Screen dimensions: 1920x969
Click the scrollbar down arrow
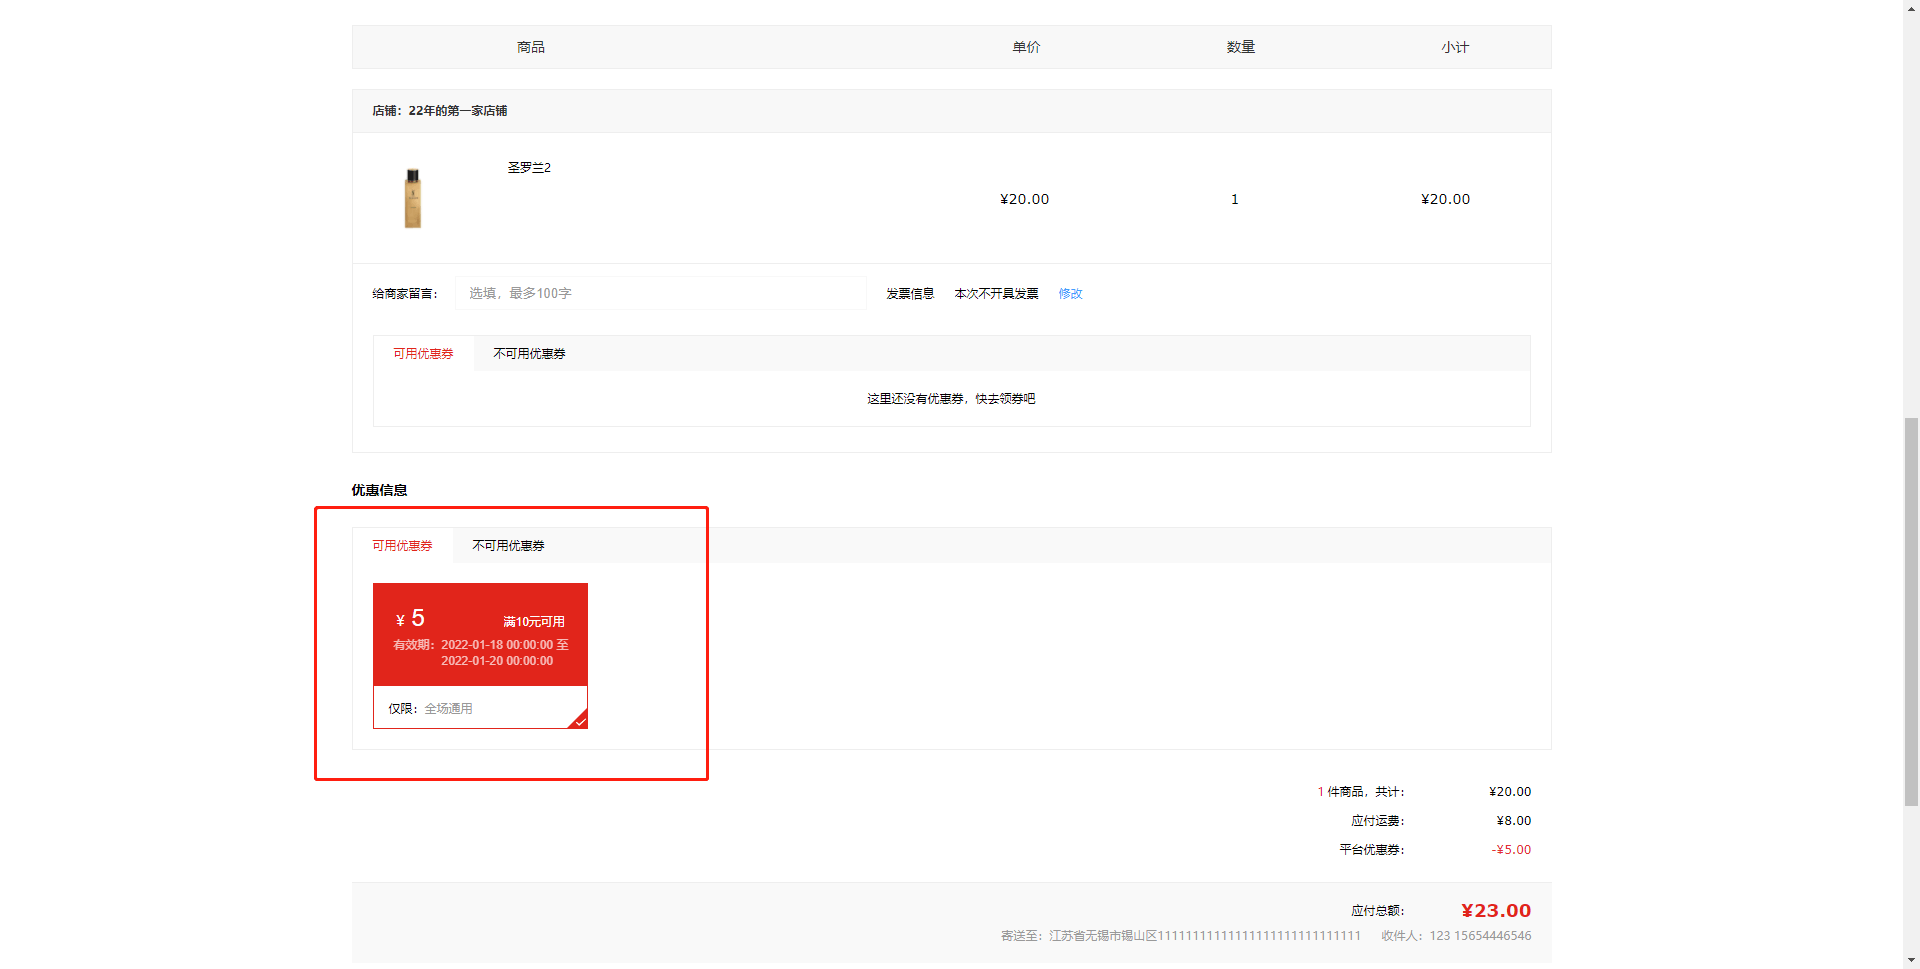pyautogui.click(x=1911, y=961)
